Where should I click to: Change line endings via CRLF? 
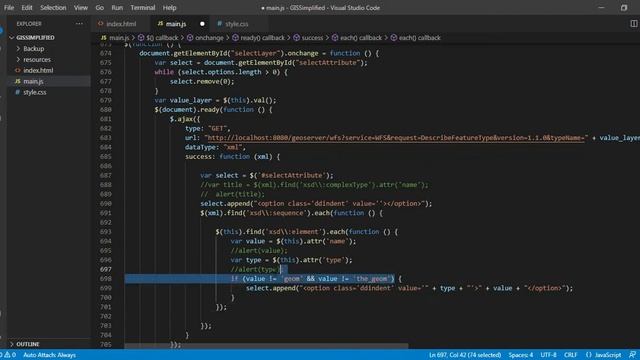click(x=570, y=355)
